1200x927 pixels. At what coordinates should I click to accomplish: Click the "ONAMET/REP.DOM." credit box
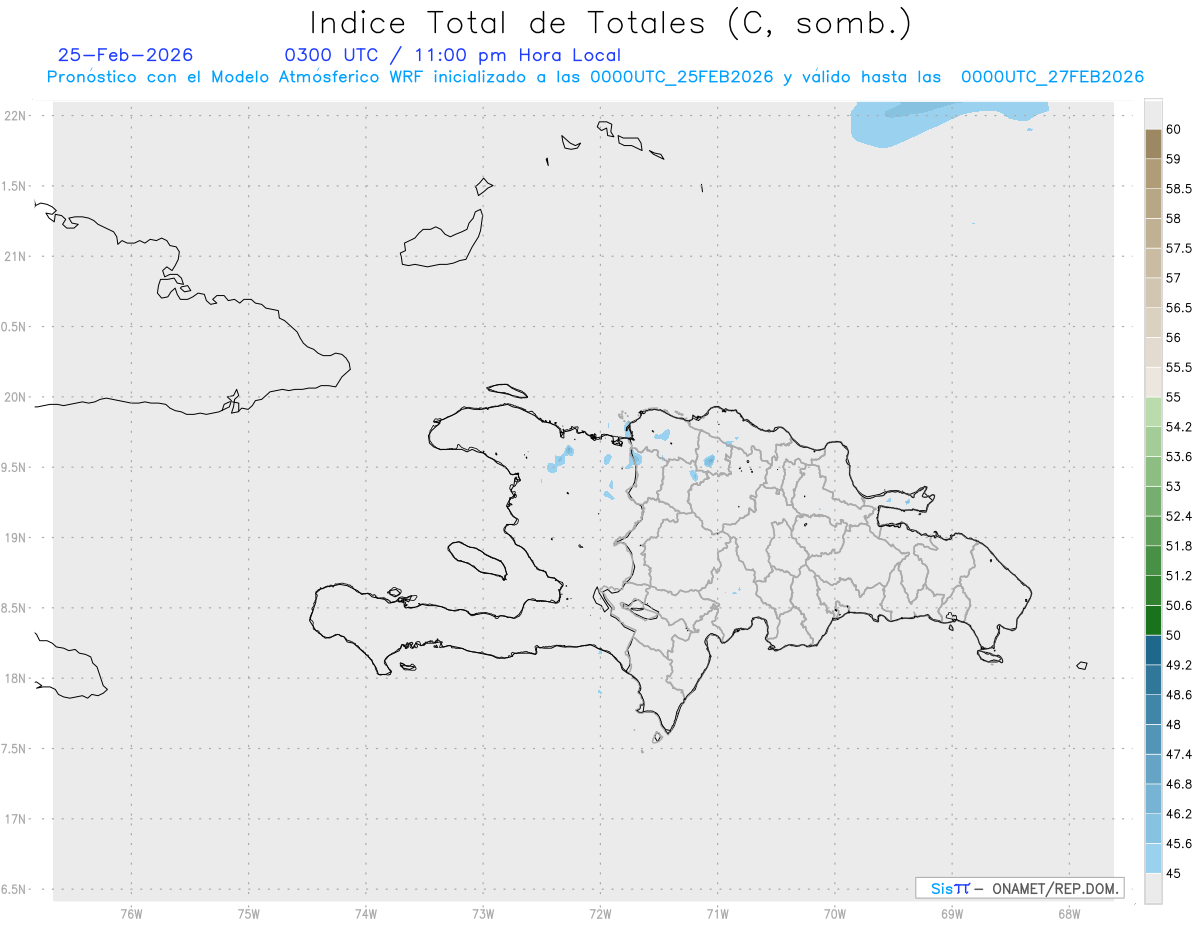pos(1020,888)
